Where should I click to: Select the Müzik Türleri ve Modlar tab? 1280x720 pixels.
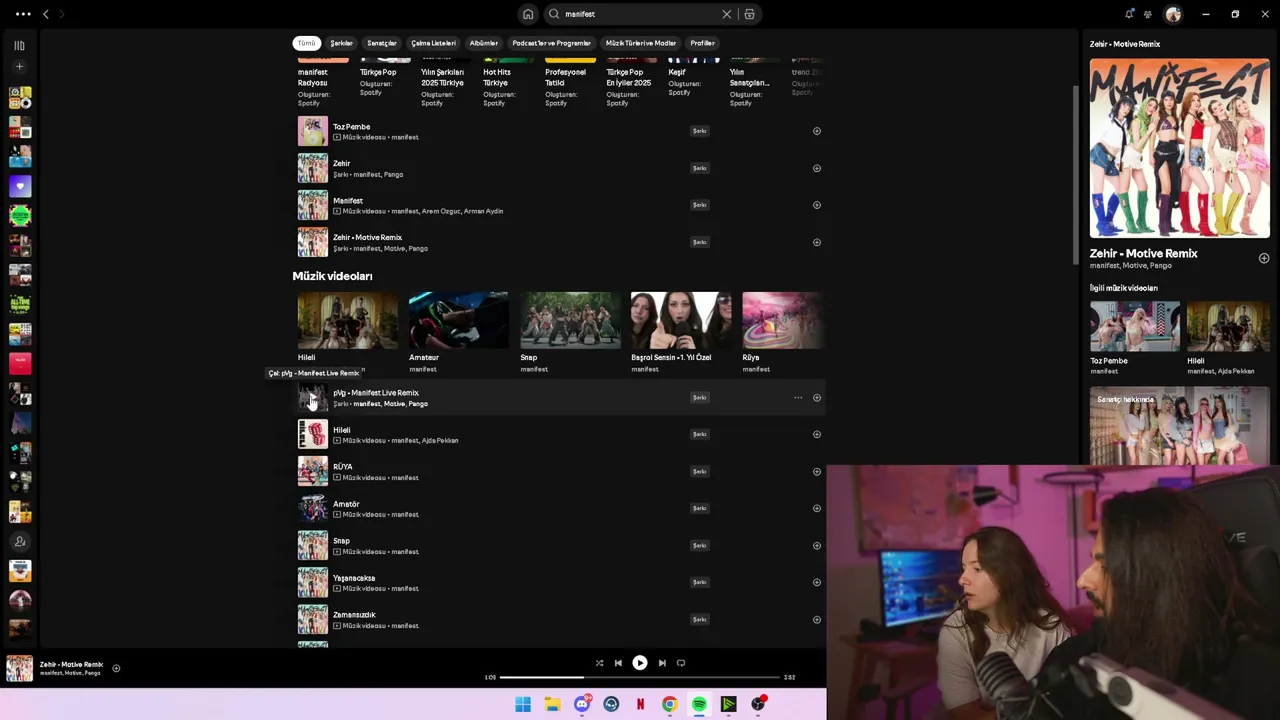point(641,43)
